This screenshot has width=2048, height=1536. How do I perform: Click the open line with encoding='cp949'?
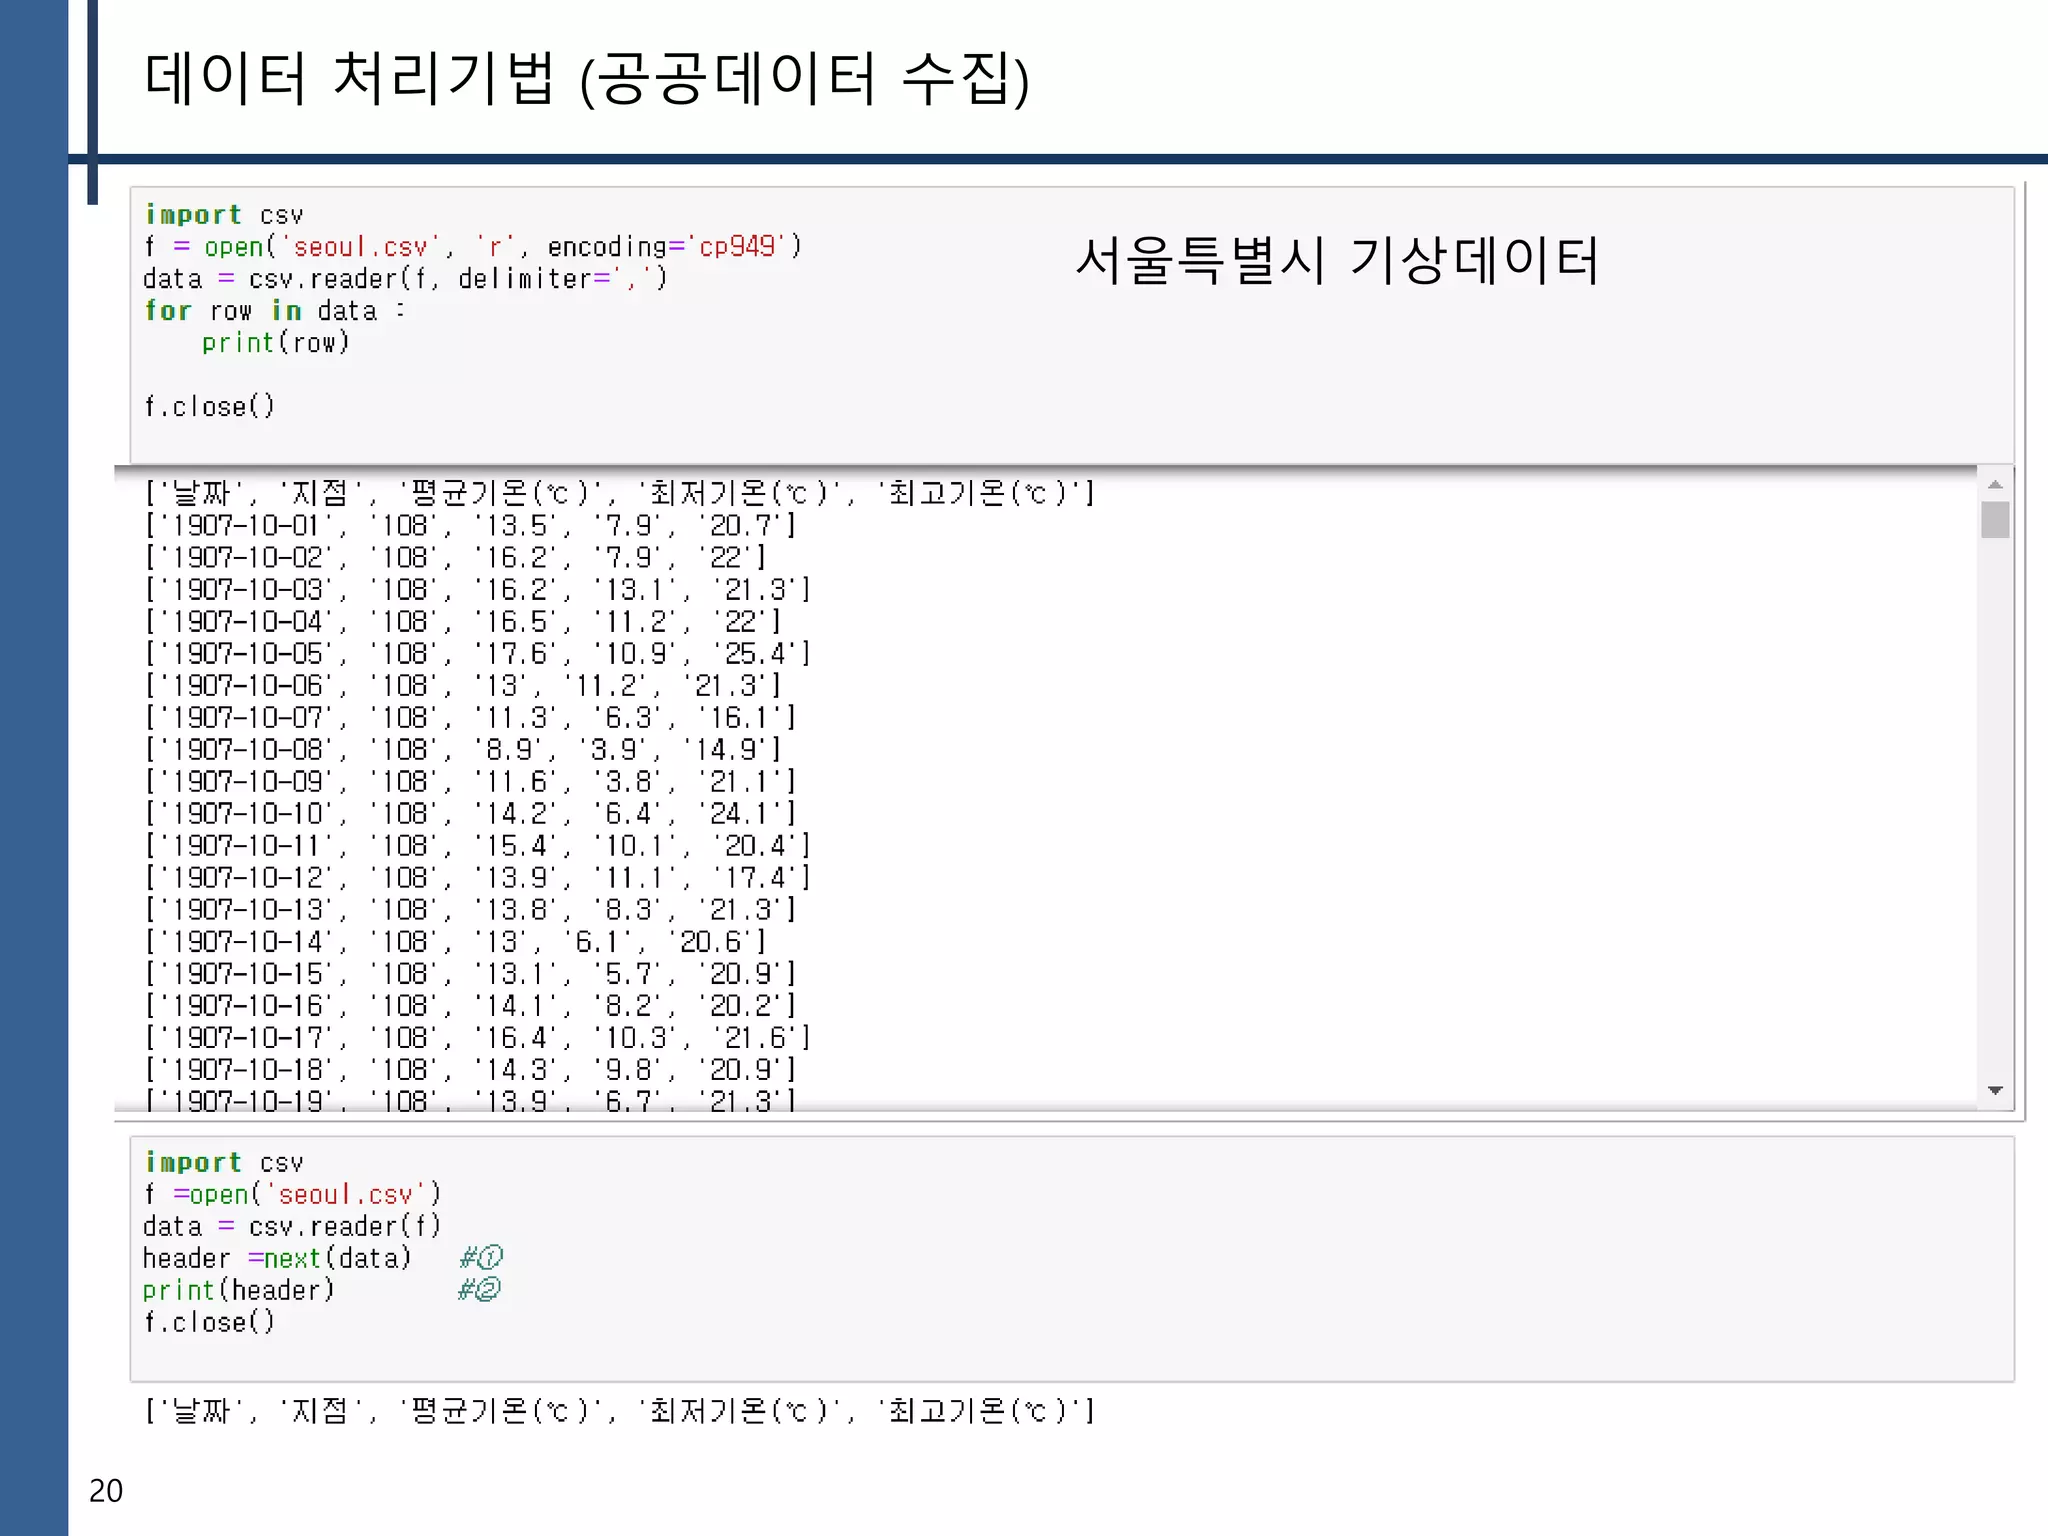pyautogui.click(x=473, y=247)
